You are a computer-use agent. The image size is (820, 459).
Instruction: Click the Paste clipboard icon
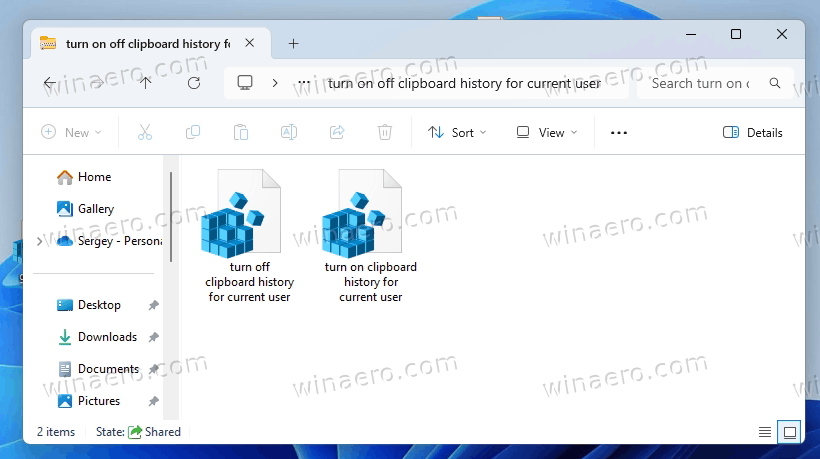click(241, 132)
